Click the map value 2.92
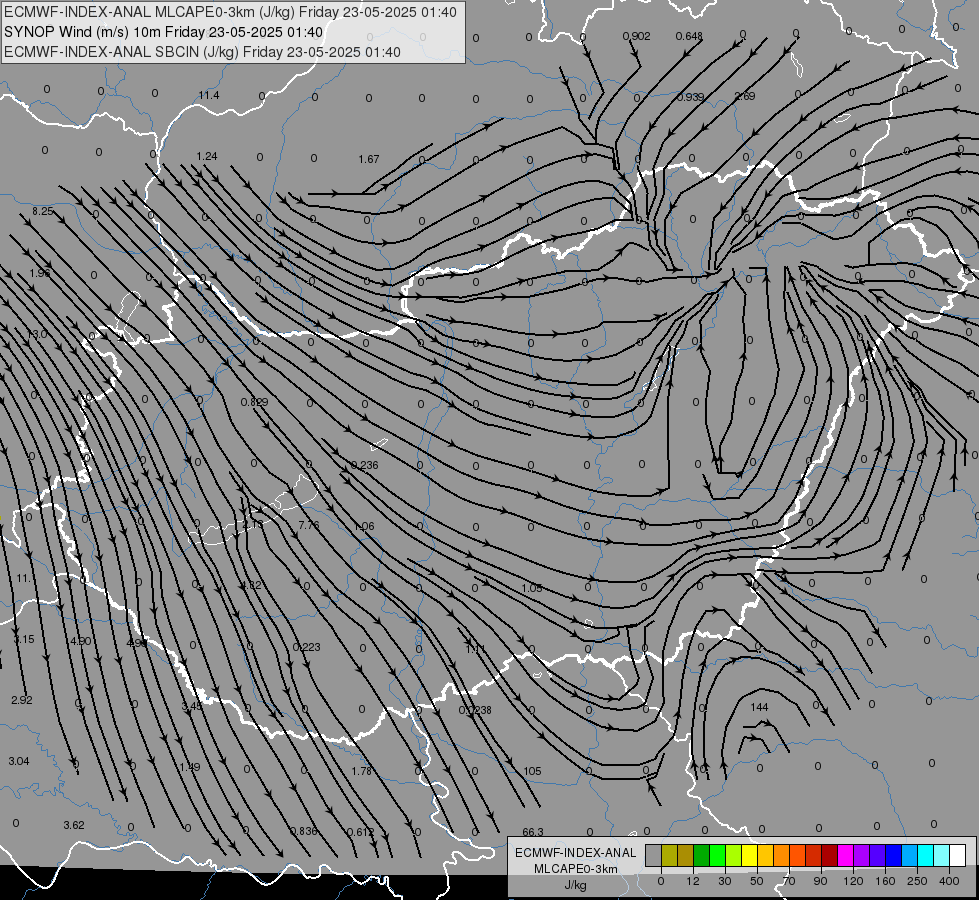Screen dimensions: 979x900 pos(22,700)
